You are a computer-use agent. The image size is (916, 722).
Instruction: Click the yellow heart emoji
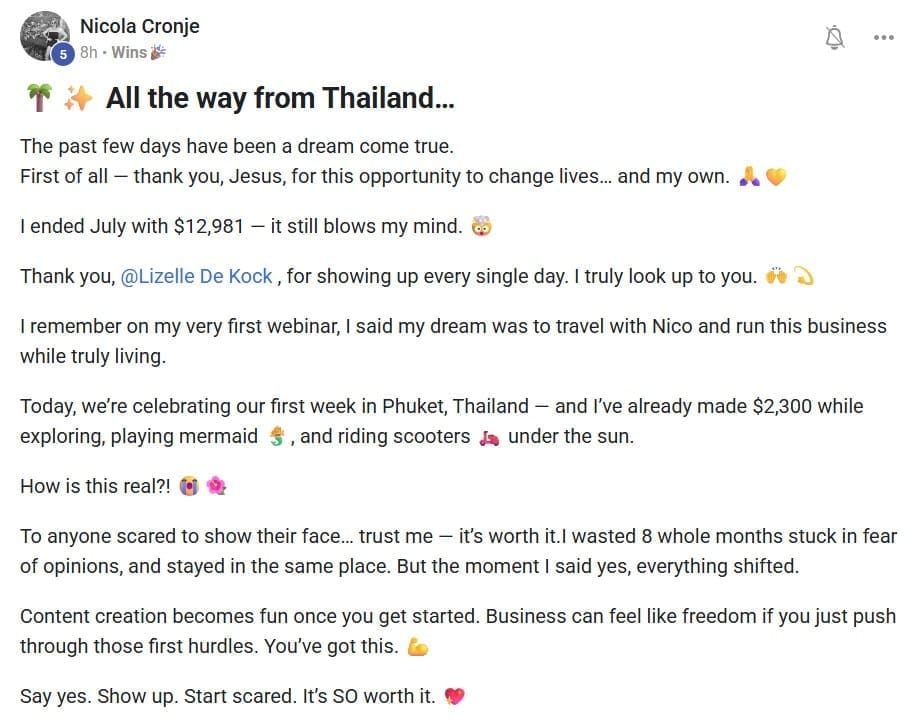[776, 176]
